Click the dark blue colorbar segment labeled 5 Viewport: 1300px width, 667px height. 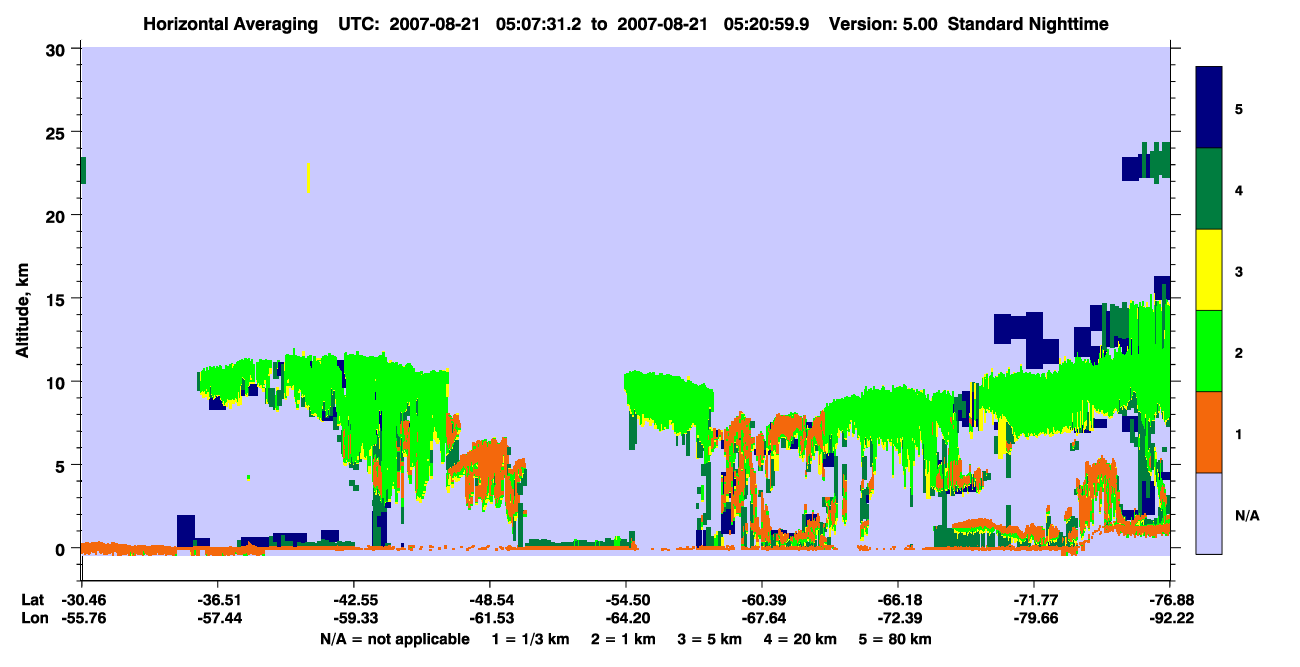click(1209, 108)
